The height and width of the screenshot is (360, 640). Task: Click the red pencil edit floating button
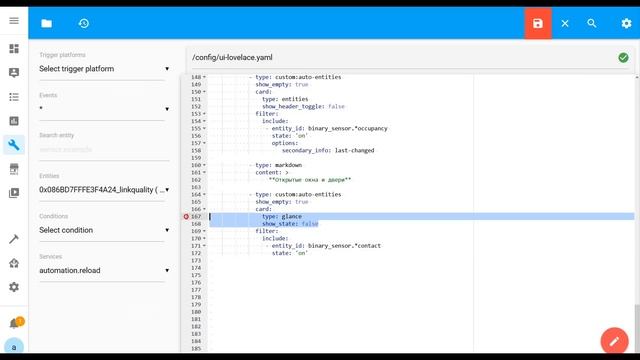614,341
